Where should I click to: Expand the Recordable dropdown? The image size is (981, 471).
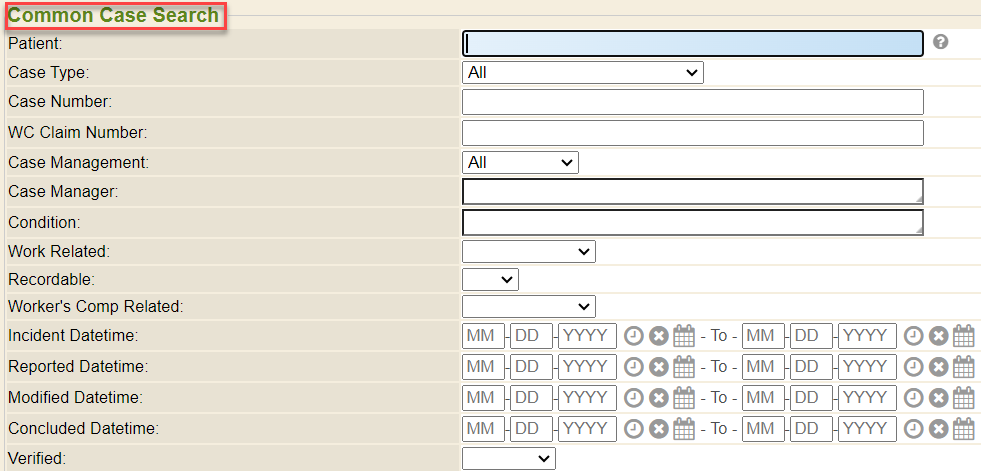click(x=490, y=280)
